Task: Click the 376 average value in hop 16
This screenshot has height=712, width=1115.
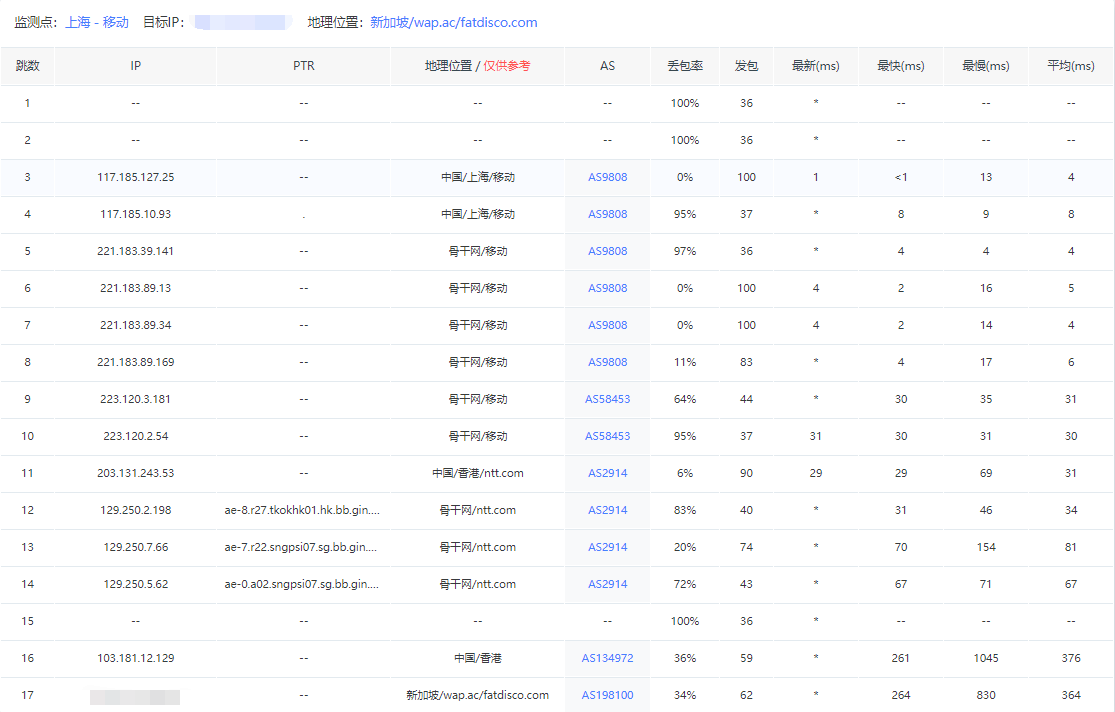Action: (x=1071, y=658)
